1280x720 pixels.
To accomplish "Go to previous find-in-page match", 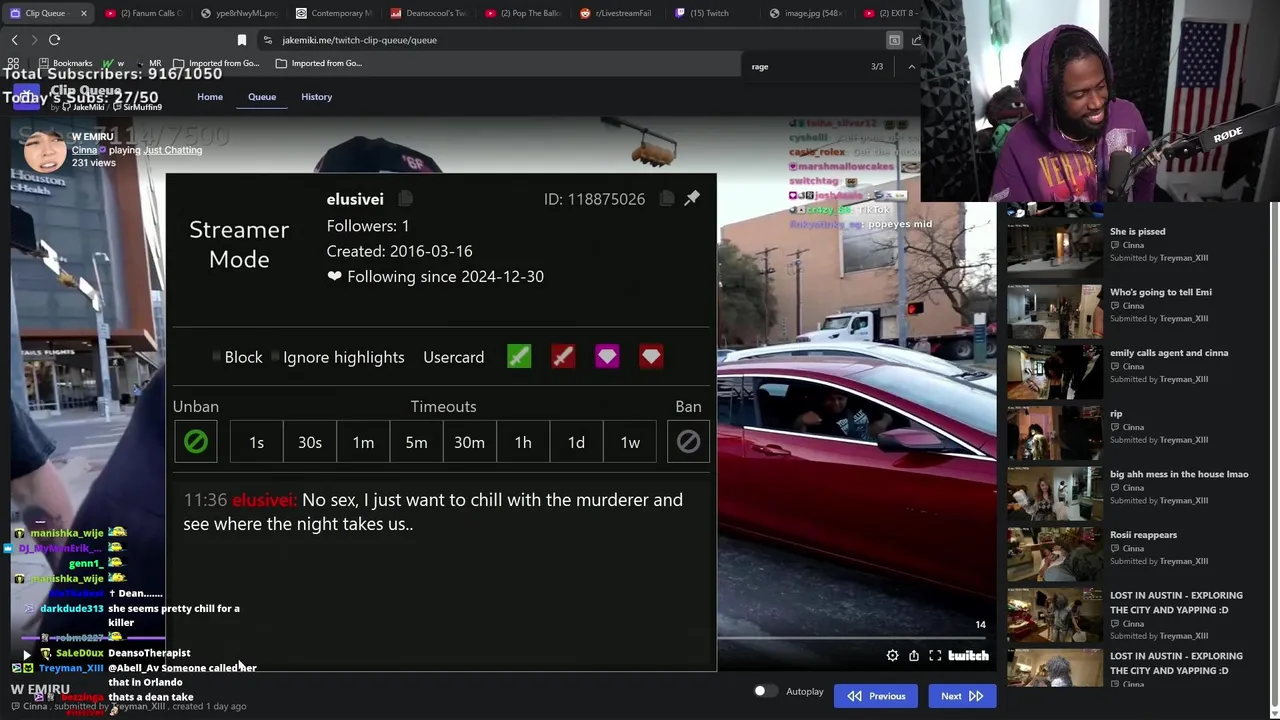I will [911, 67].
